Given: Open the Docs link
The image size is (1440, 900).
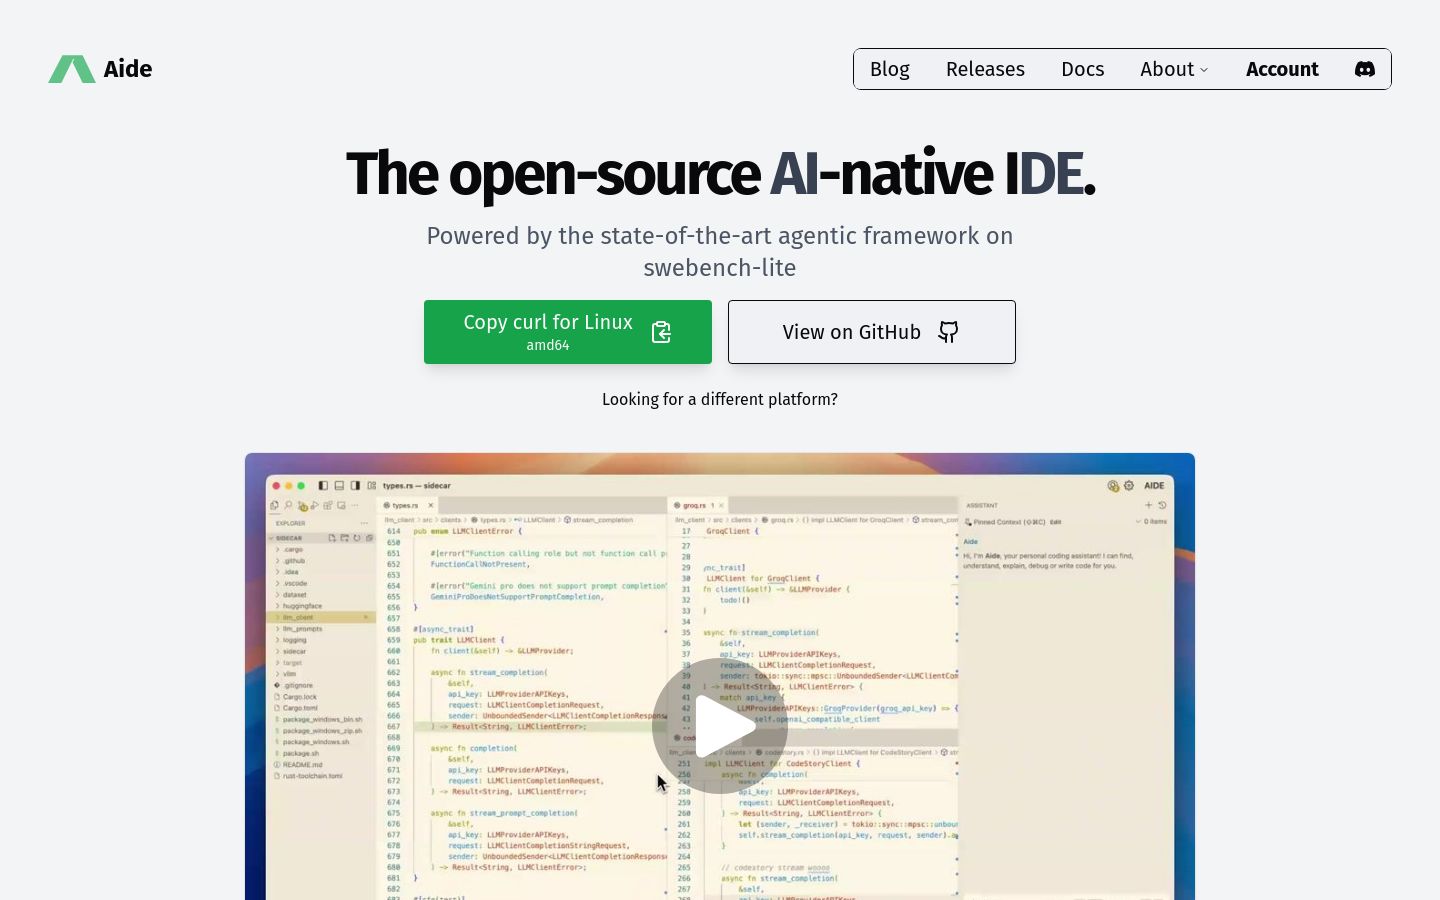Looking at the screenshot, I should (1082, 69).
